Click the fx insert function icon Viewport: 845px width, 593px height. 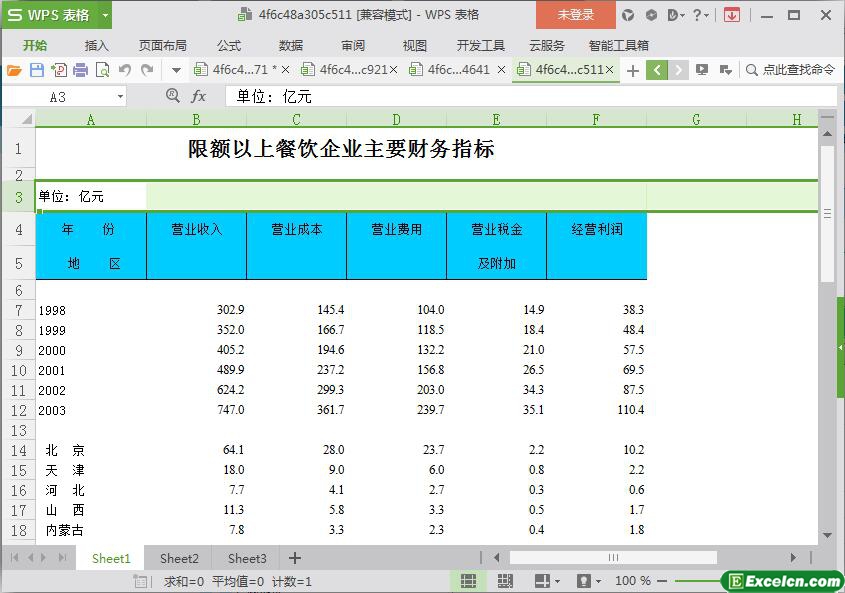coord(198,96)
